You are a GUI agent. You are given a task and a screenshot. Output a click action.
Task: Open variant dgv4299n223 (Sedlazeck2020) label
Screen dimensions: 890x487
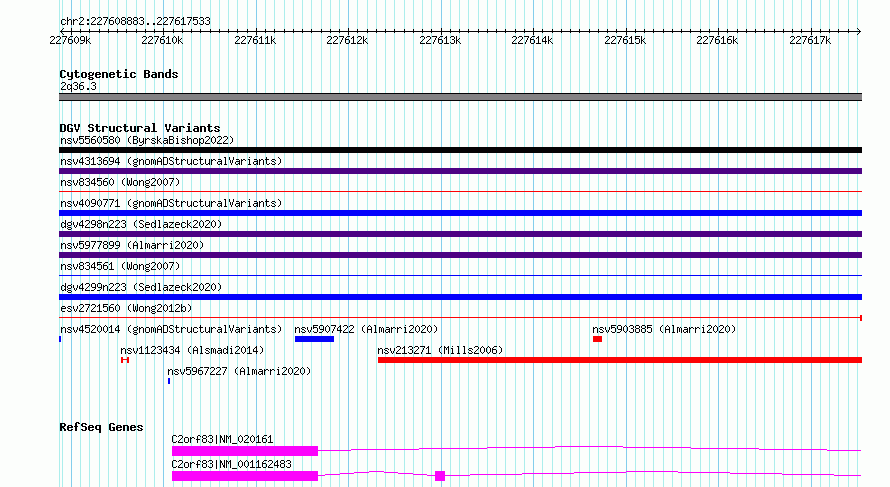click(x=141, y=287)
